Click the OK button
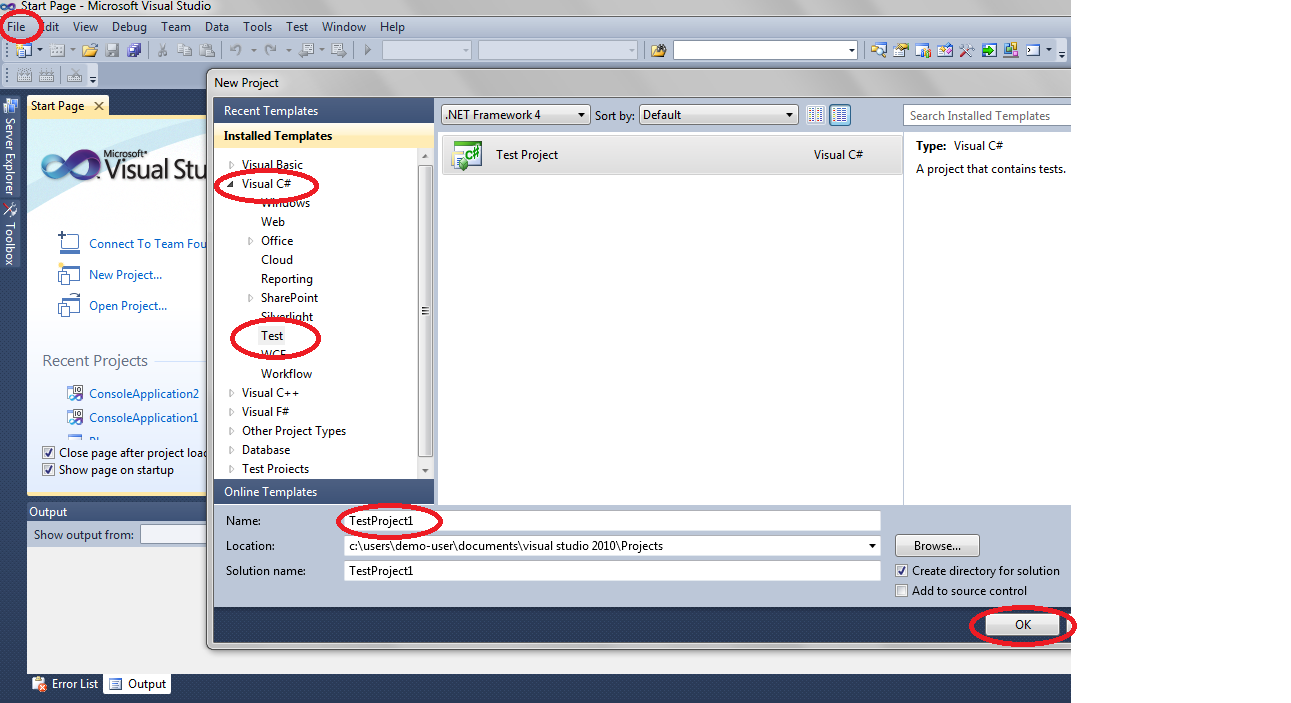Viewport: 1291px width, 703px height. (1022, 625)
